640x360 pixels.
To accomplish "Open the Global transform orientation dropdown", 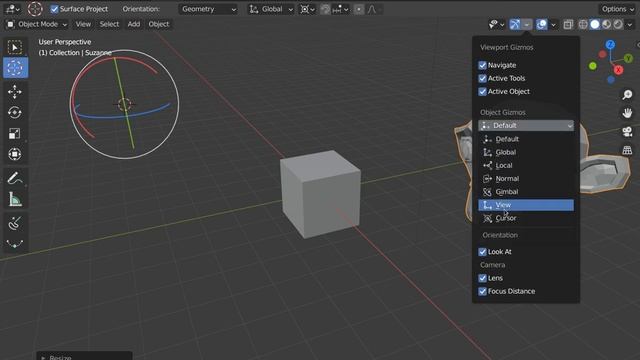I will [x=271, y=9].
